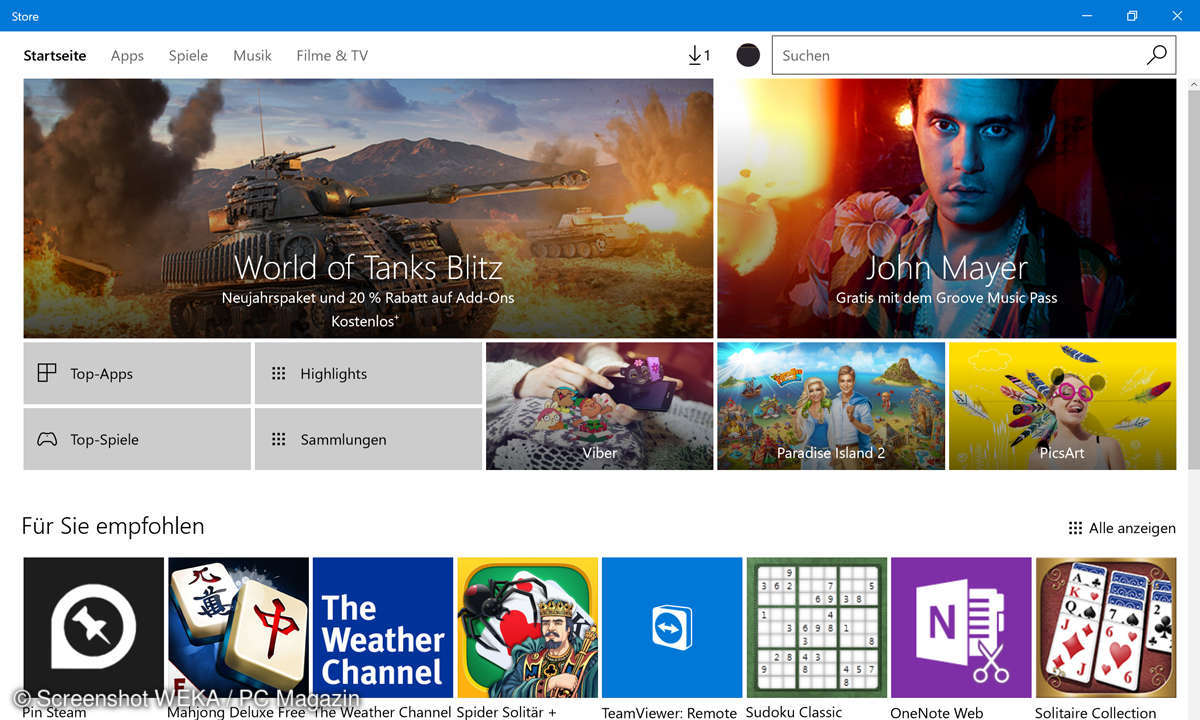The height and width of the screenshot is (720, 1200).
Task: Maximize the Store window
Action: click(x=1132, y=16)
